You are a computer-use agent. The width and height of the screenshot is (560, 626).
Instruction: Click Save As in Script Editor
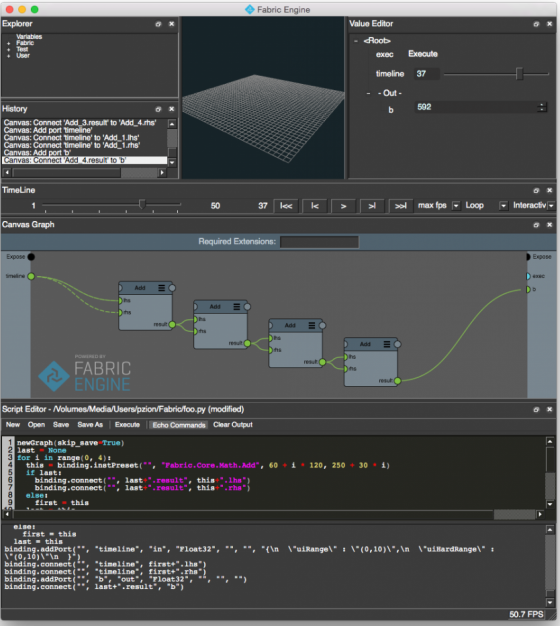pos(90,425)
